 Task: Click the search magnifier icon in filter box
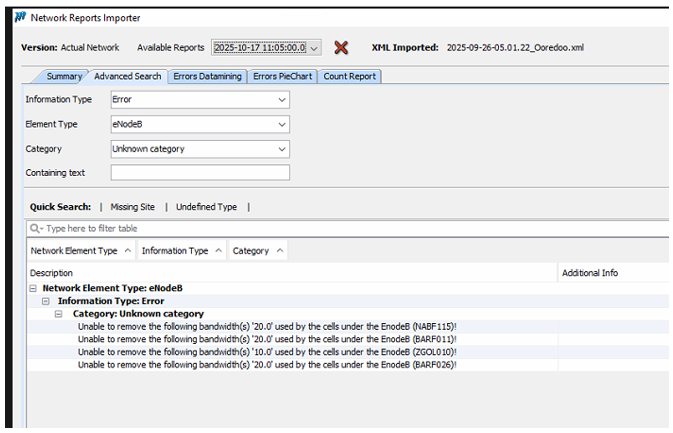click(35, 229)
